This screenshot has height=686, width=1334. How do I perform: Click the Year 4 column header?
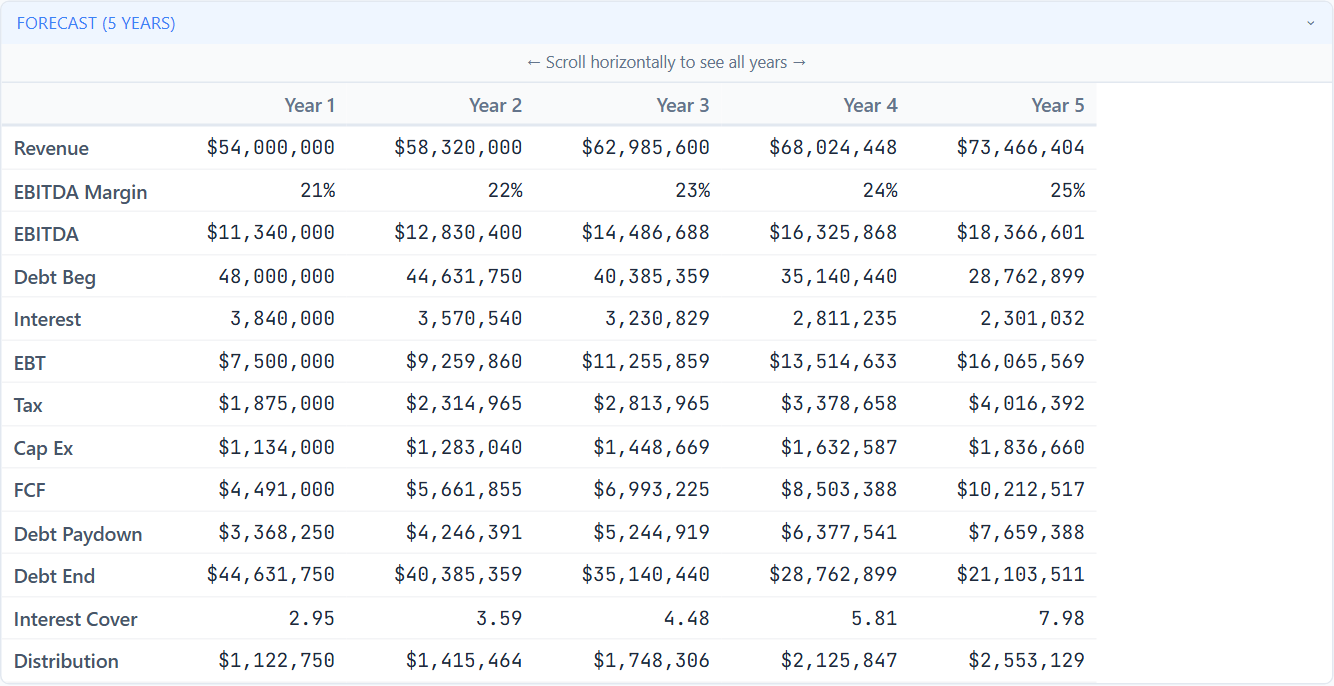[871, 105]
